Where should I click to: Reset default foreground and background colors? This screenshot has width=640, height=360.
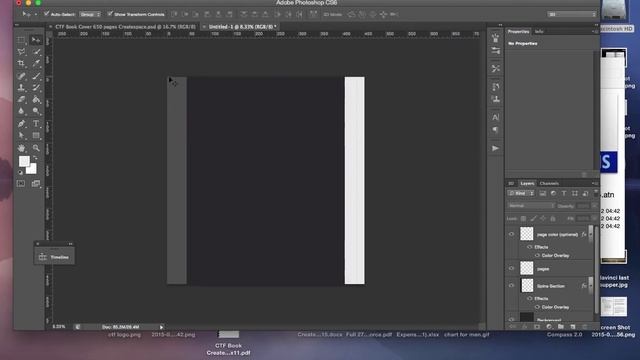click(20, 172)
